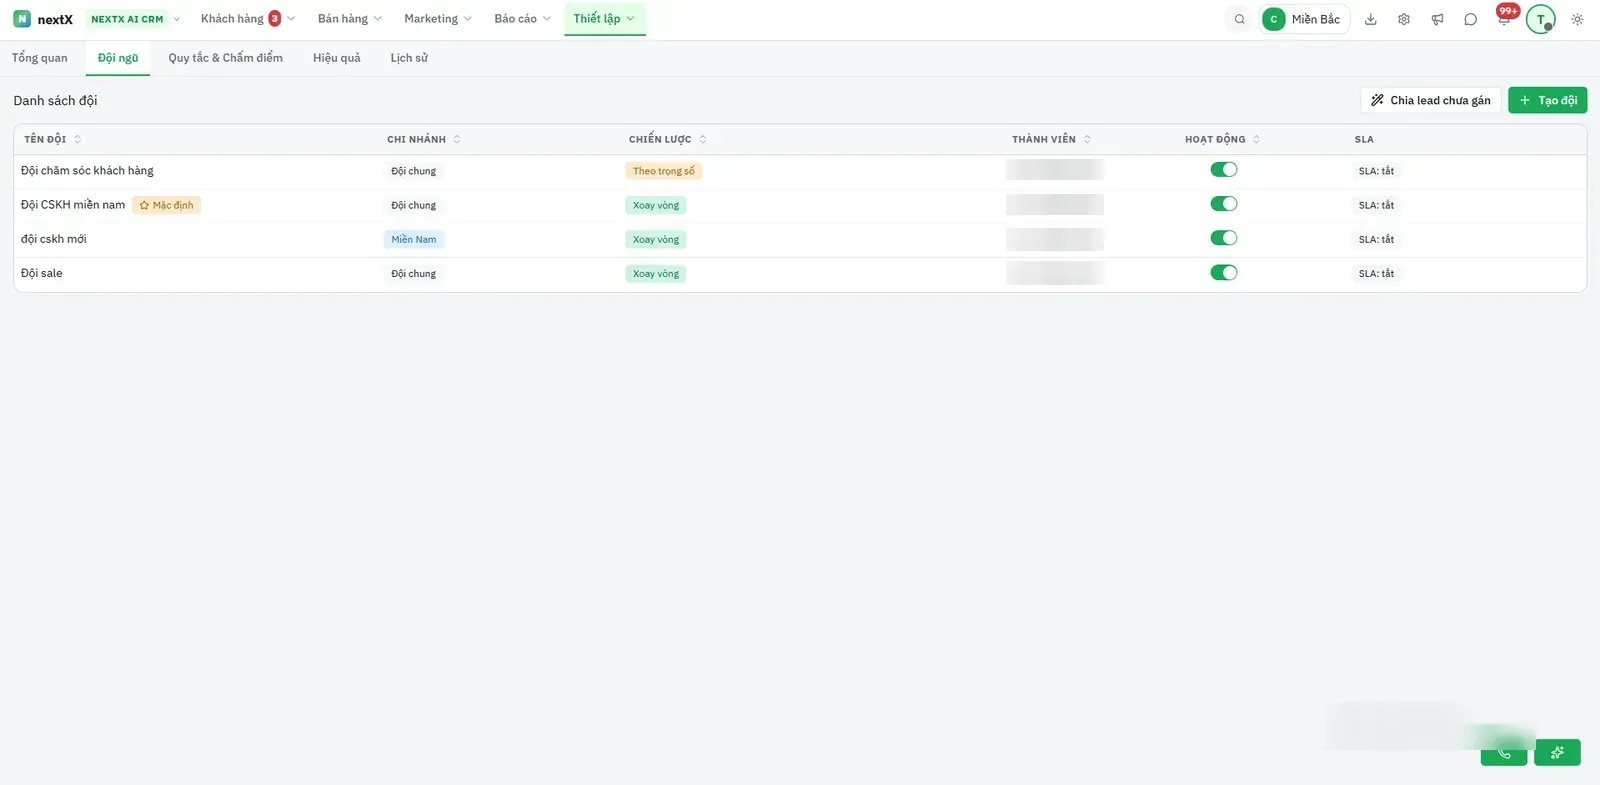Click the green AI sparkle button

coord(1557,753)
